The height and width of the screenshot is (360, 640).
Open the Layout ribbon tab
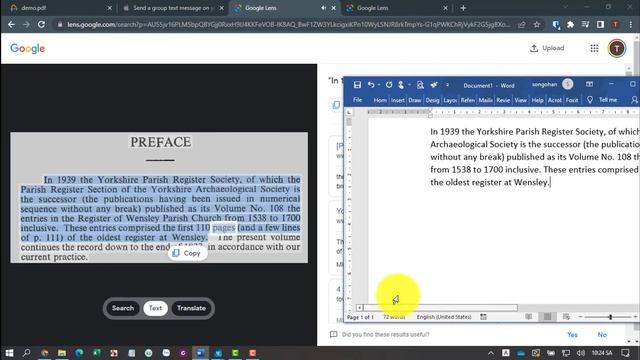(450, 100)
